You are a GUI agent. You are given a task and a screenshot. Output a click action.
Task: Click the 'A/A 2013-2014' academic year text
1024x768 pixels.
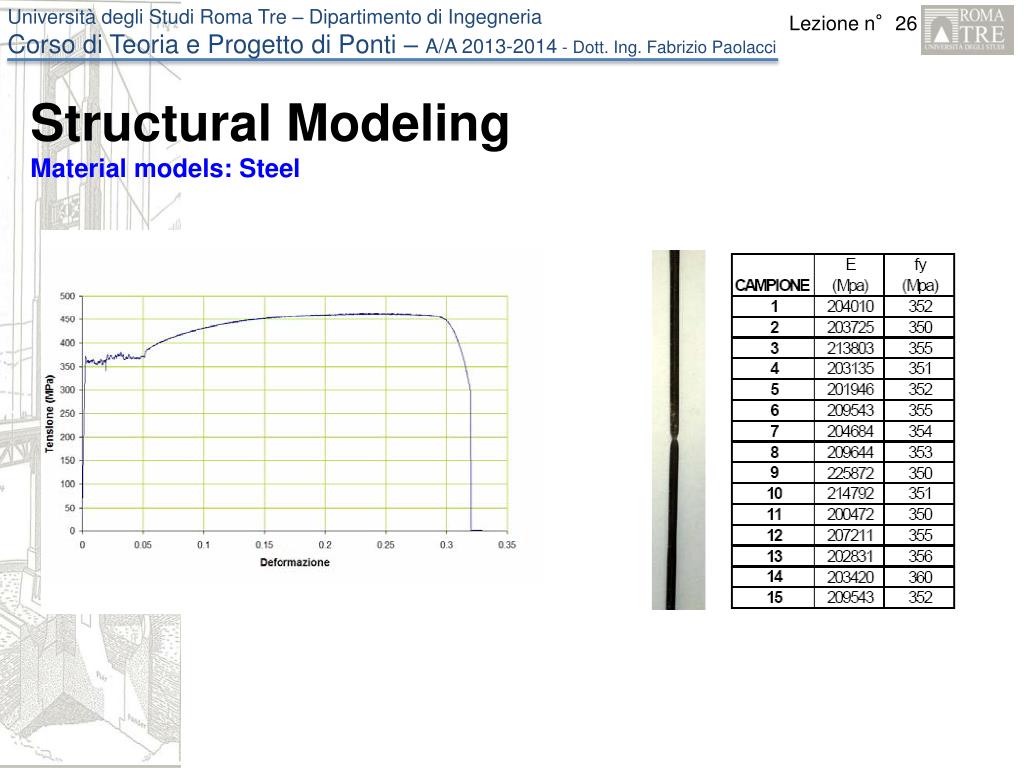coord(491,46)
